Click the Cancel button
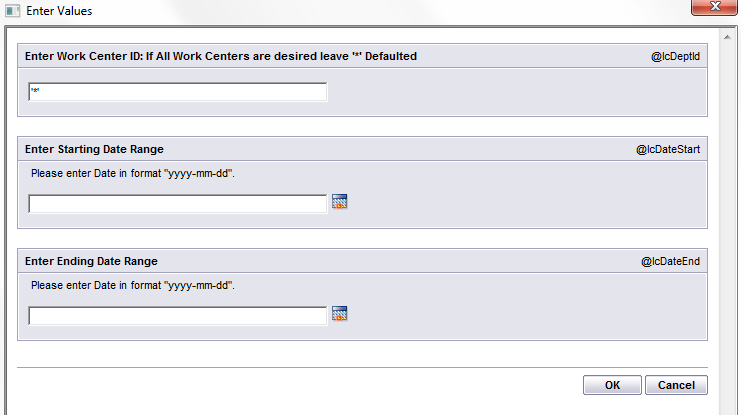 [x=676, y=385]
